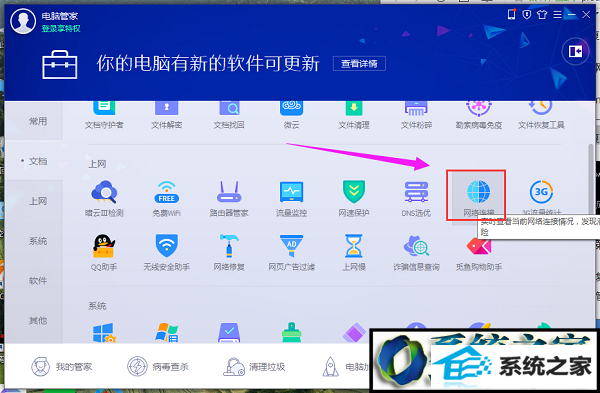600x393 pixels.
Task: Open 文档守护者 tool
Action: click(104, 115)
